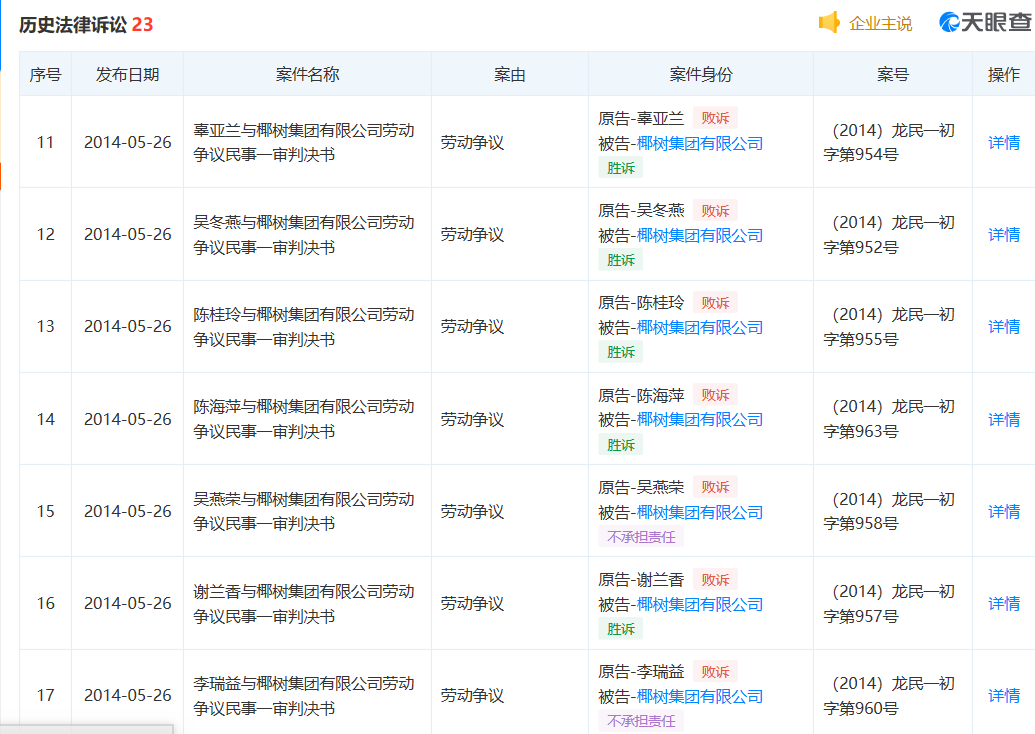Click the 企业主说 speaker icon
1035x734 pixels.
click(829, 23)
